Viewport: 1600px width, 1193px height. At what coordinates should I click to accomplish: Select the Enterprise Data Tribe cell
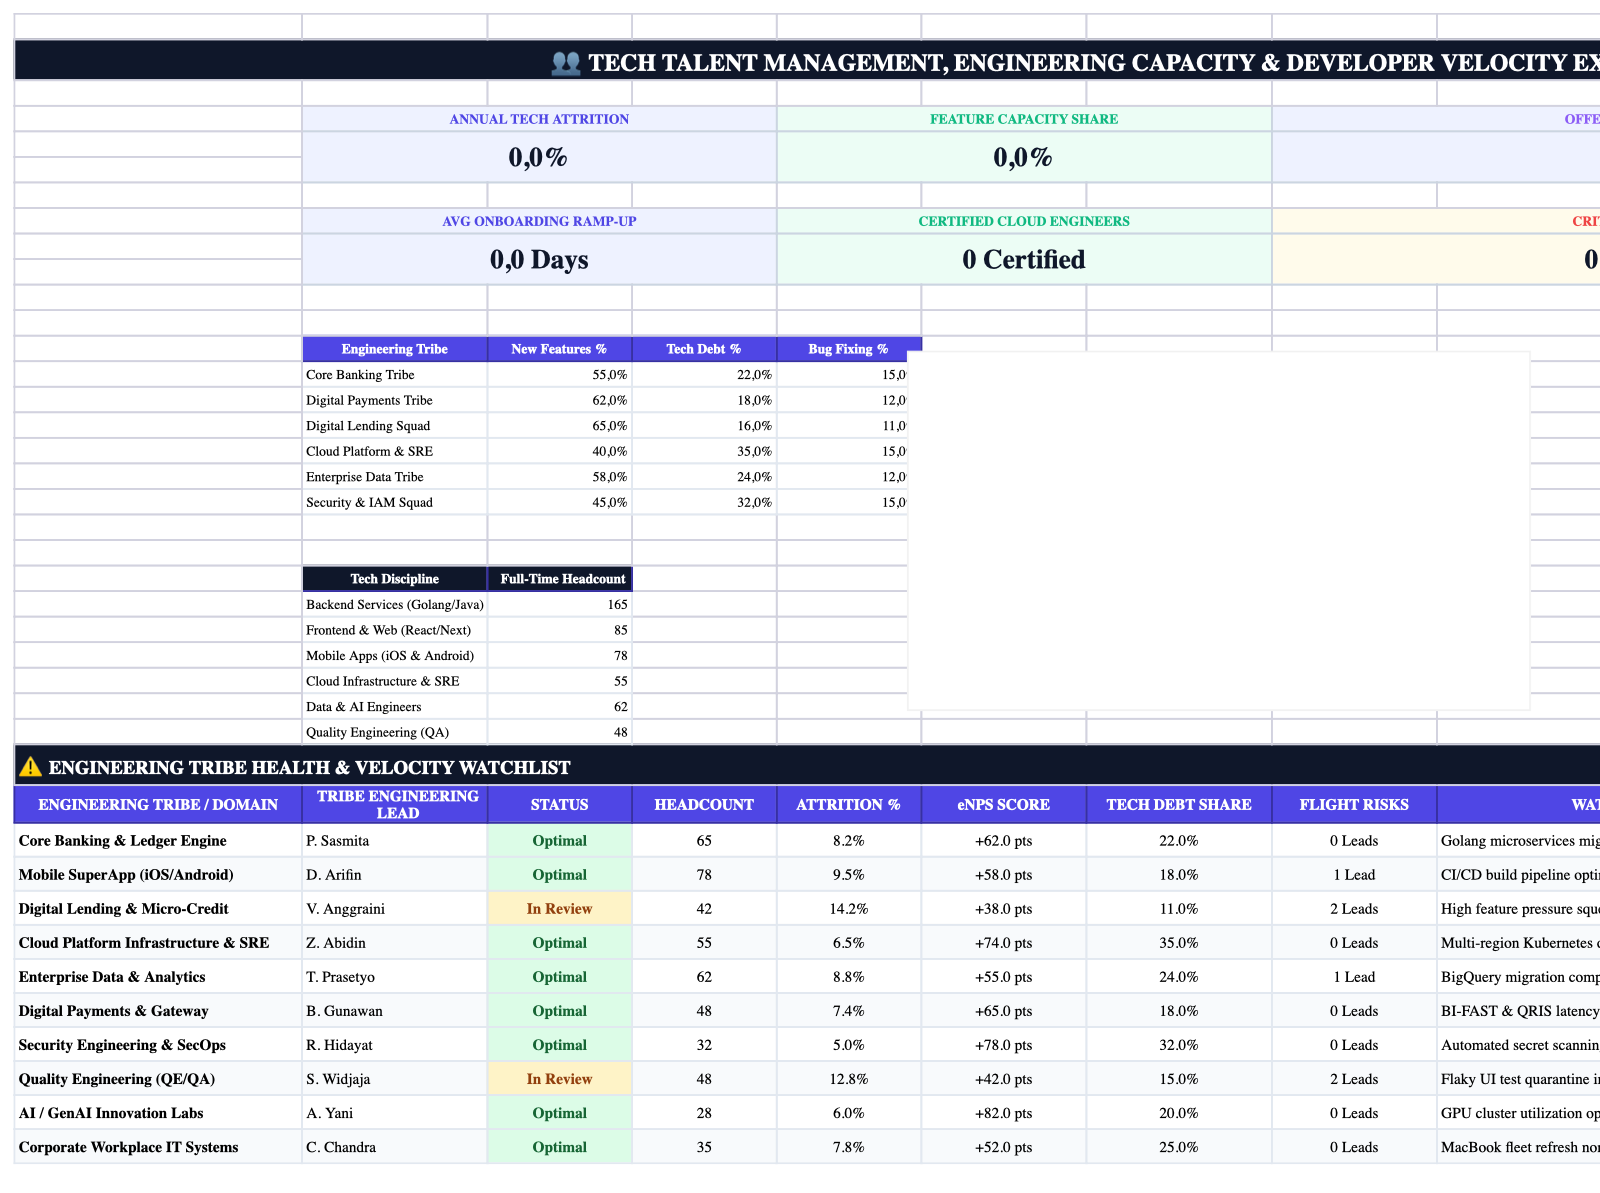[395, 477]
